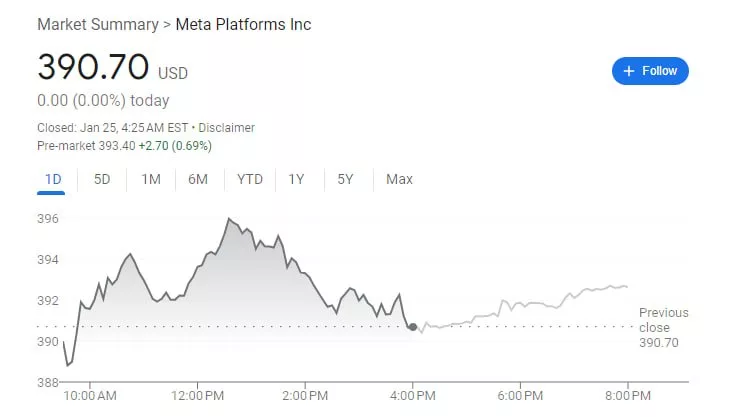This screenshot has width=734, height=417.
Task: Click the Disclaimer link
Action: click(x=227, y=128)
